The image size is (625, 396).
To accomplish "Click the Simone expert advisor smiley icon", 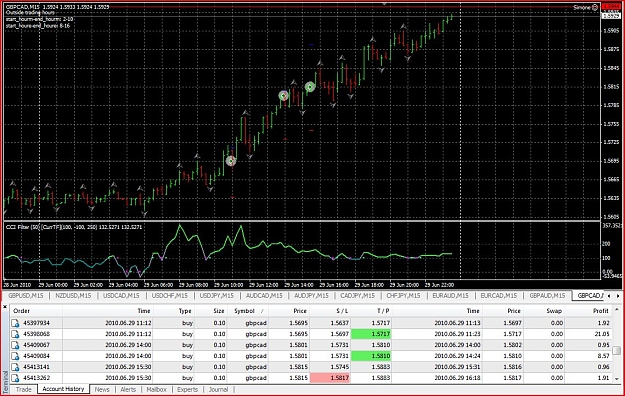I will [x=595, y=7].
